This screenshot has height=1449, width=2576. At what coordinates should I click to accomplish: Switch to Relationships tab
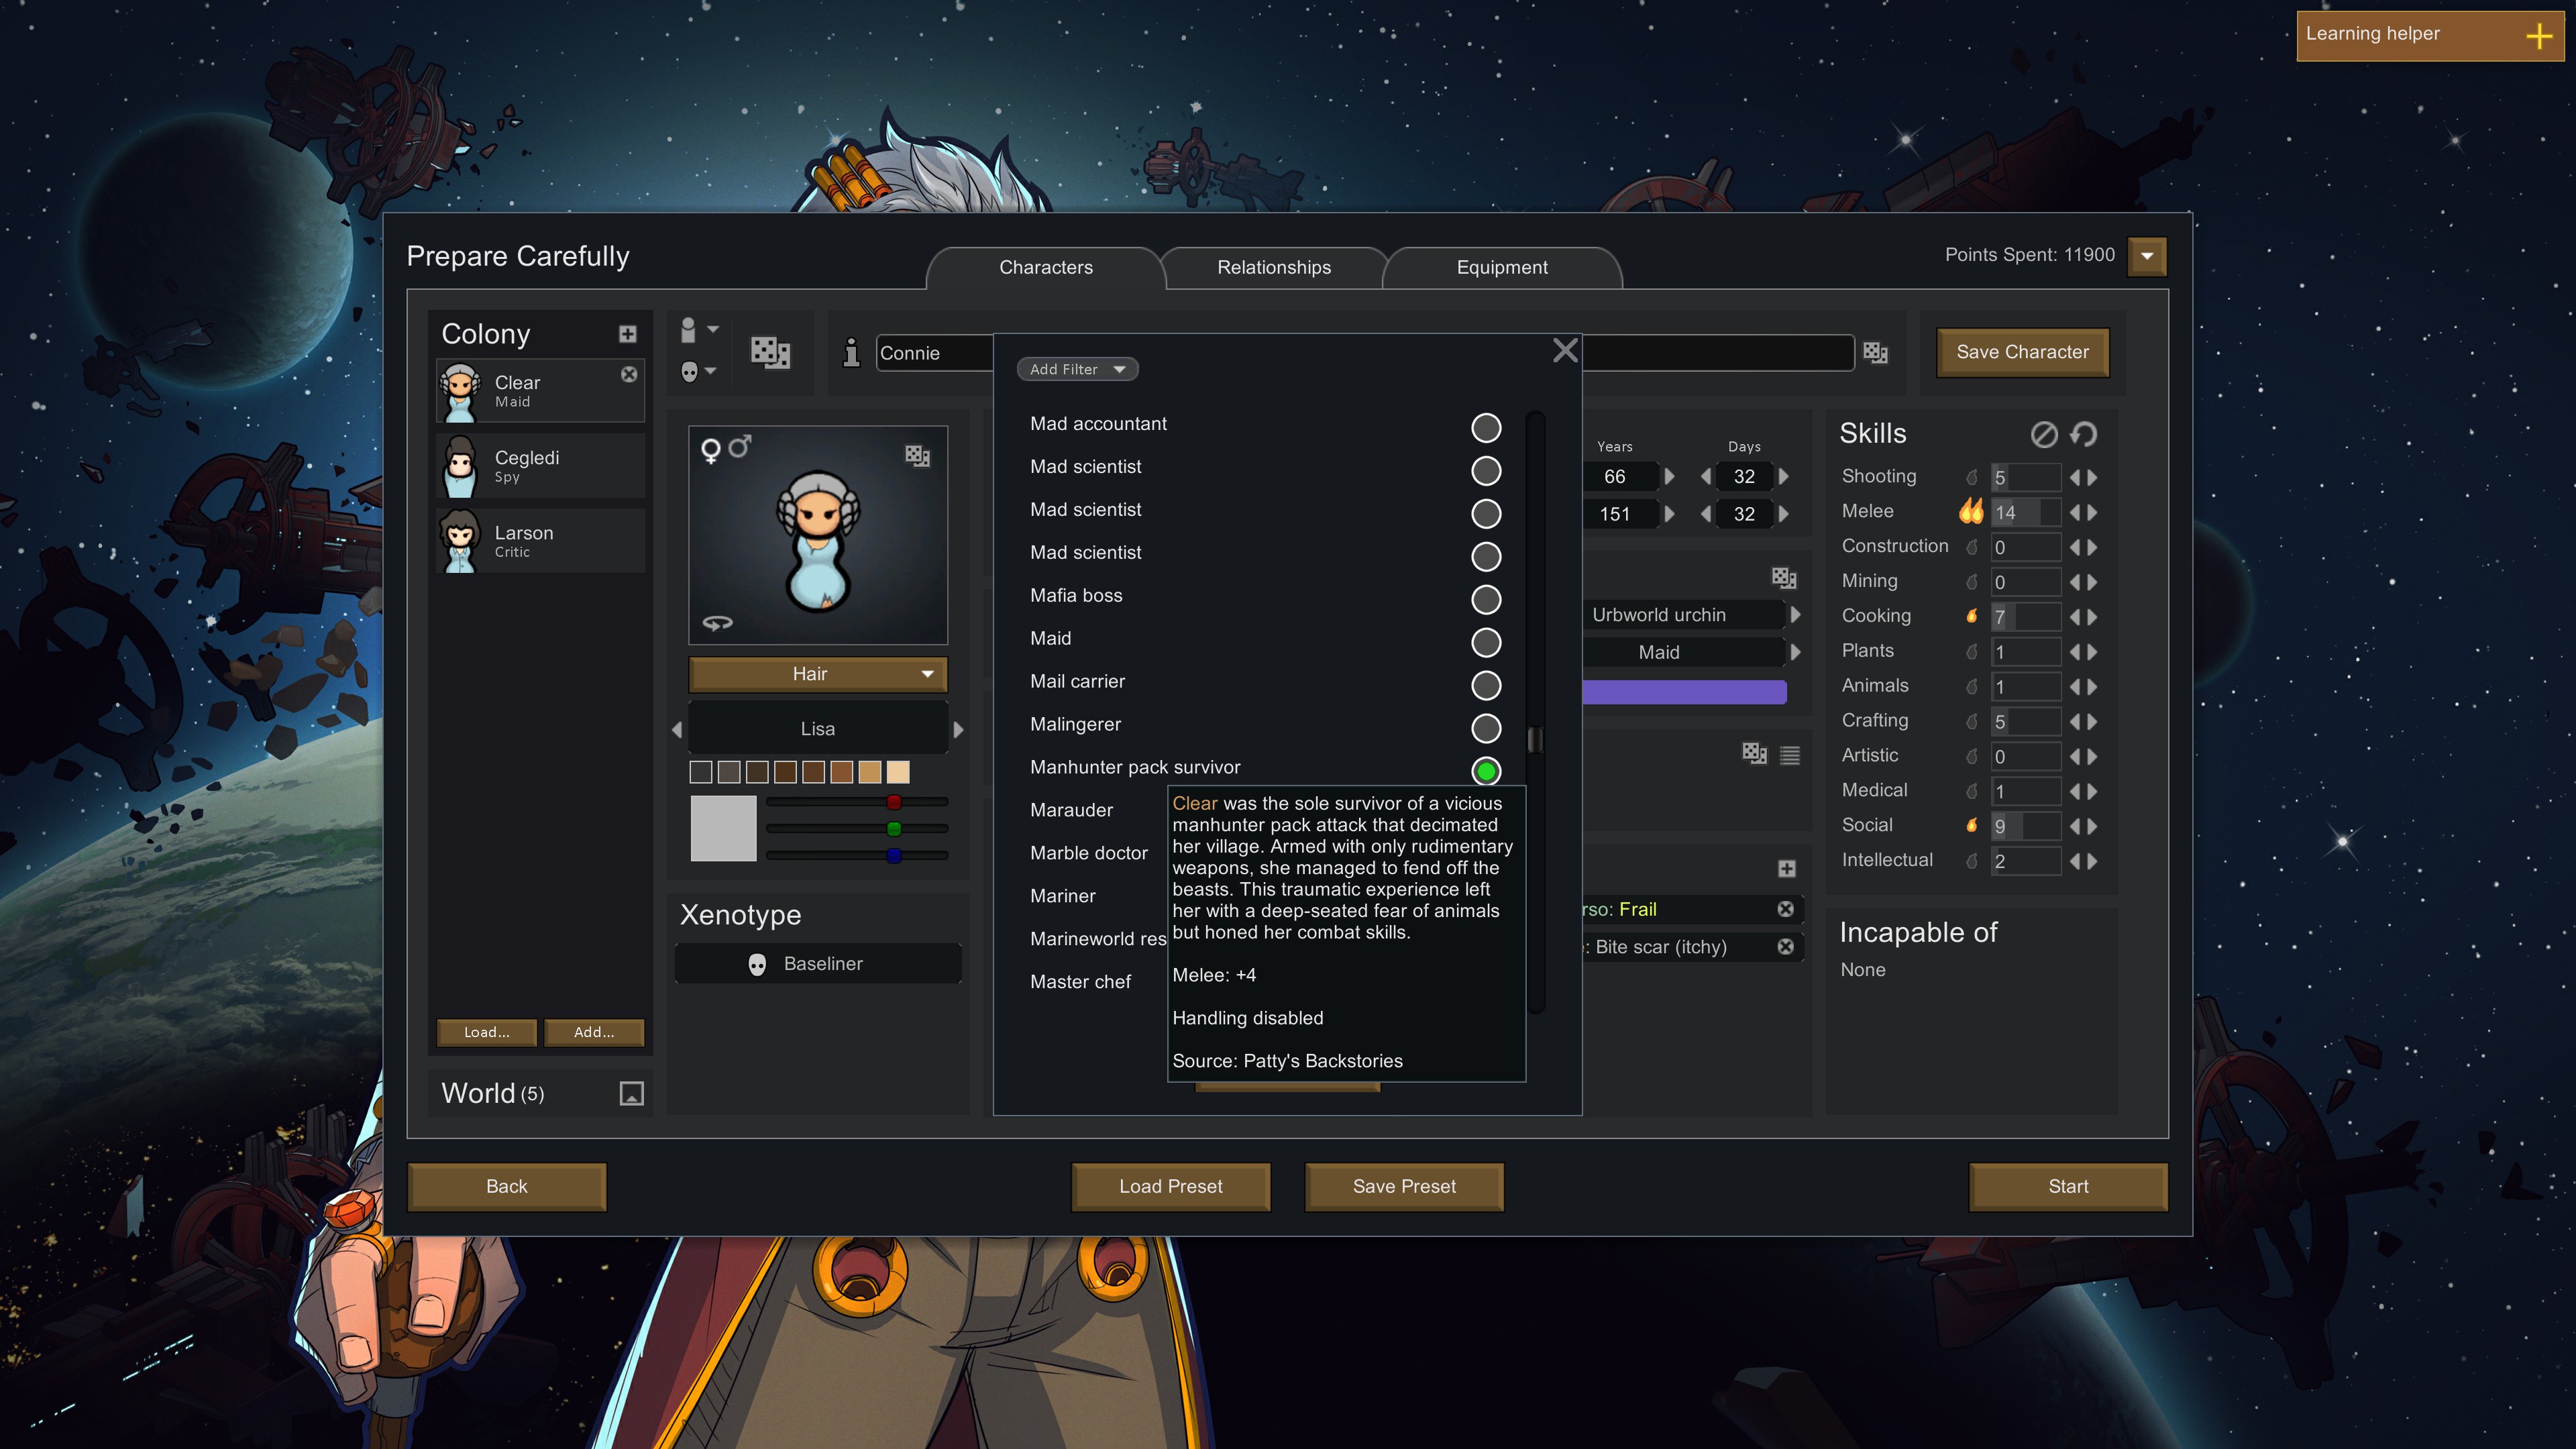[1274, 267]
